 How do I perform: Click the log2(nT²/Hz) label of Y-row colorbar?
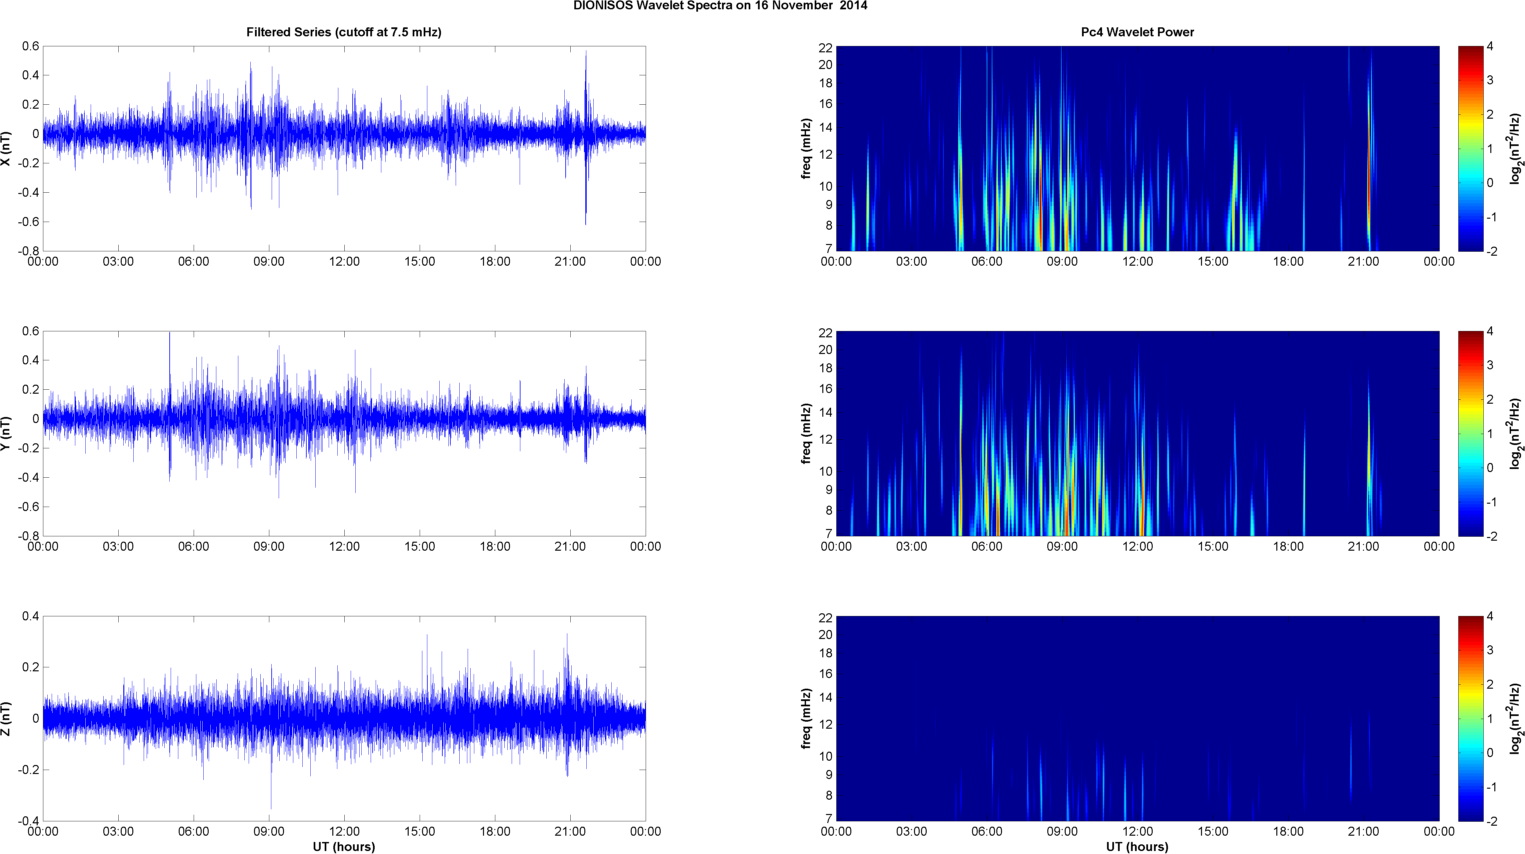(x=1516, y=433)
